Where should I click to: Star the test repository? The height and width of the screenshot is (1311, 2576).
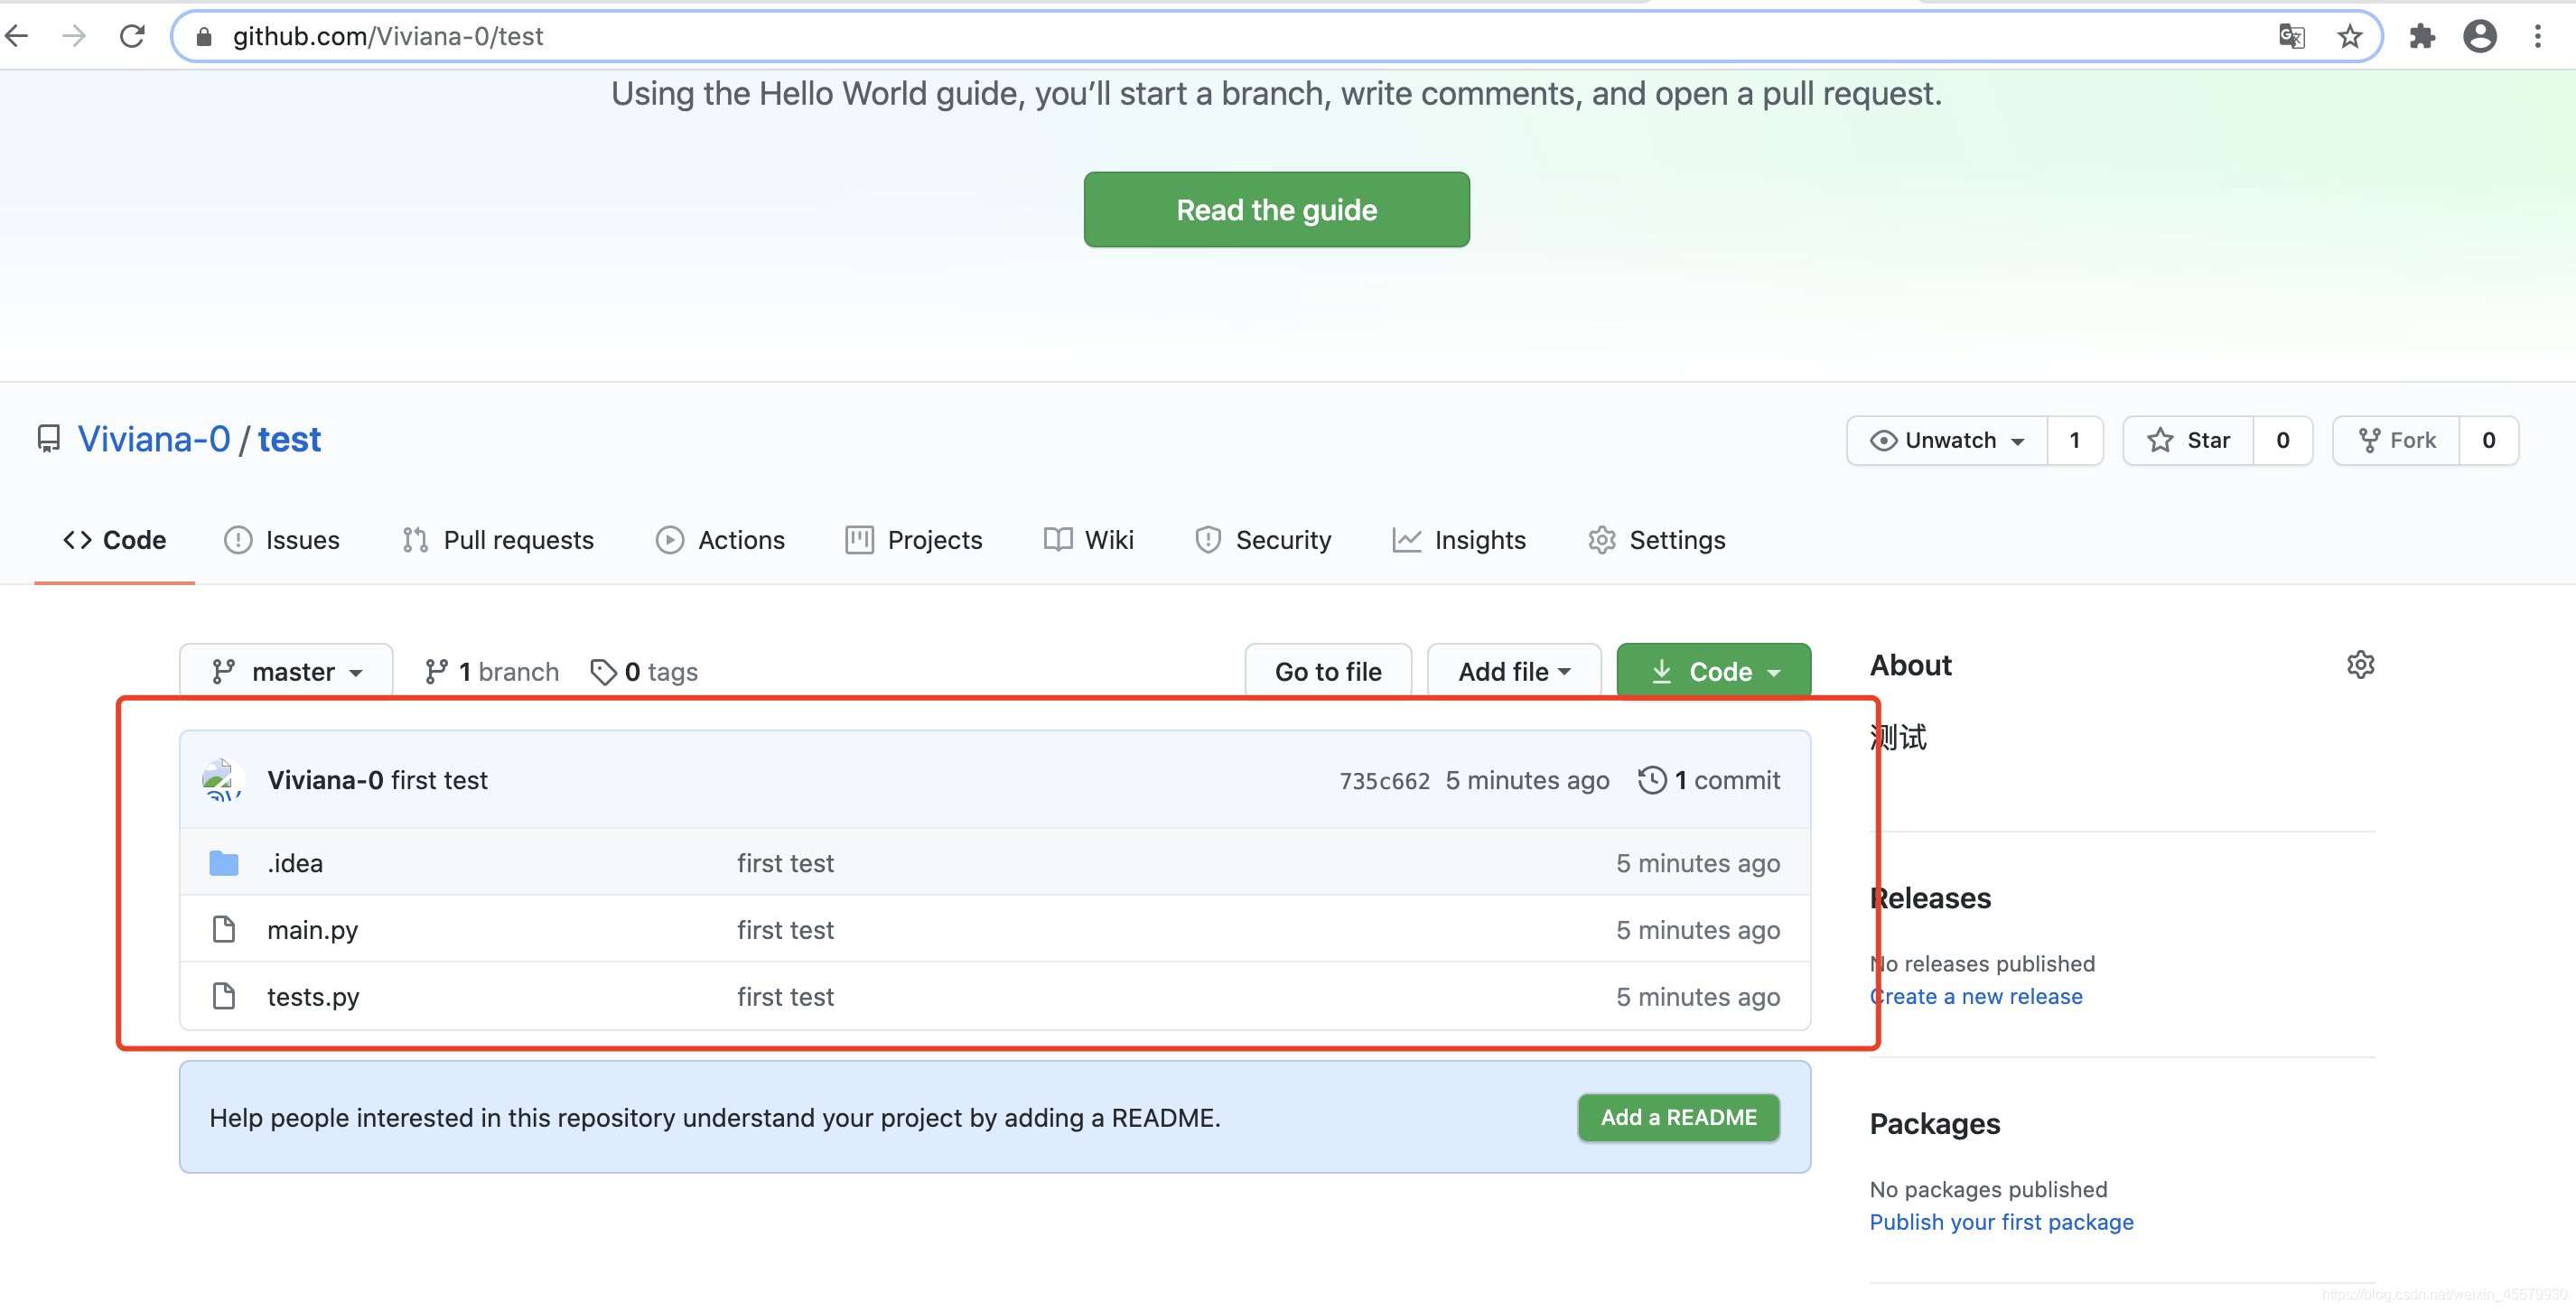(2188, 441)
